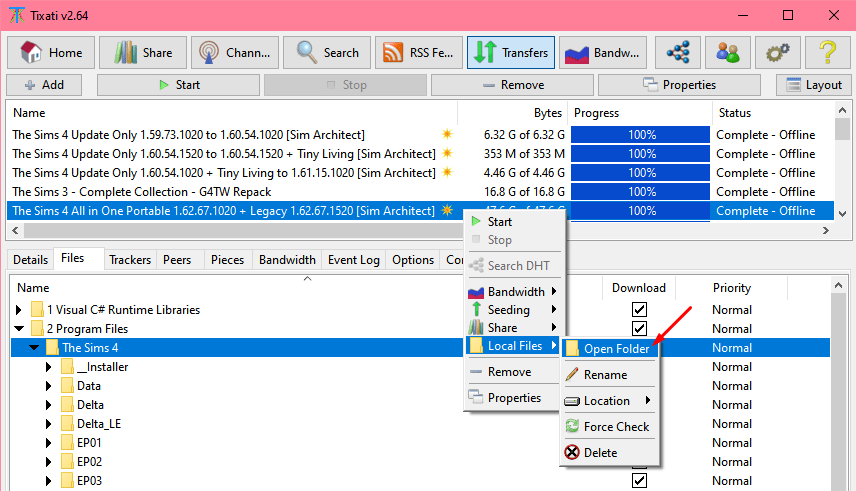Image resolution: width=856 pixels, height=491 pixels.
Task: Collapse The Sims 4 folder
Action: [x=34, y=347]
